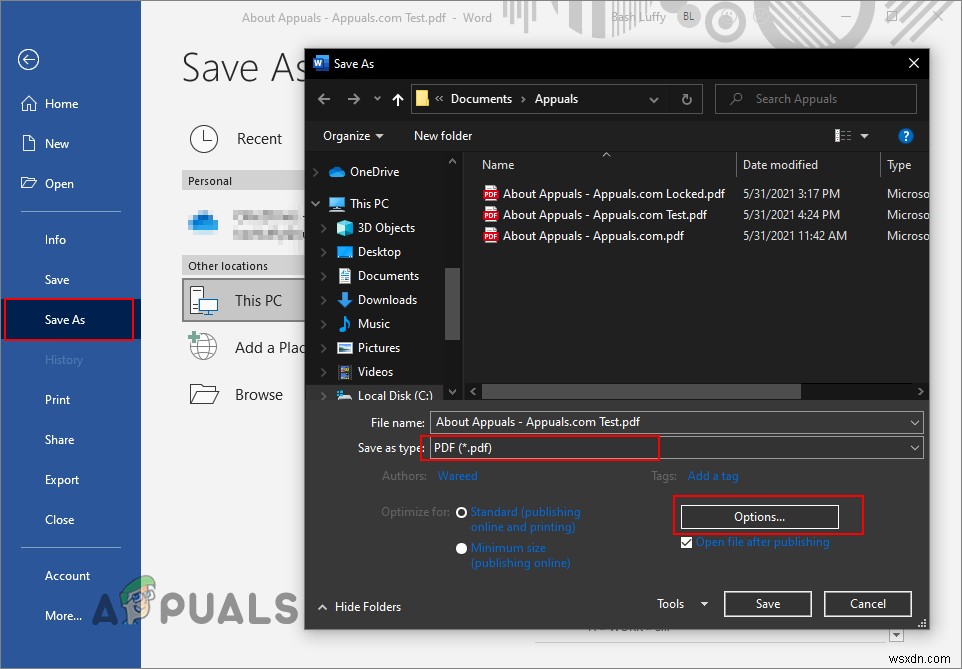Select New in the Word sidebar
Image resolution: width=962 pixels, height=669 pixels.
(x=45, y=144)
